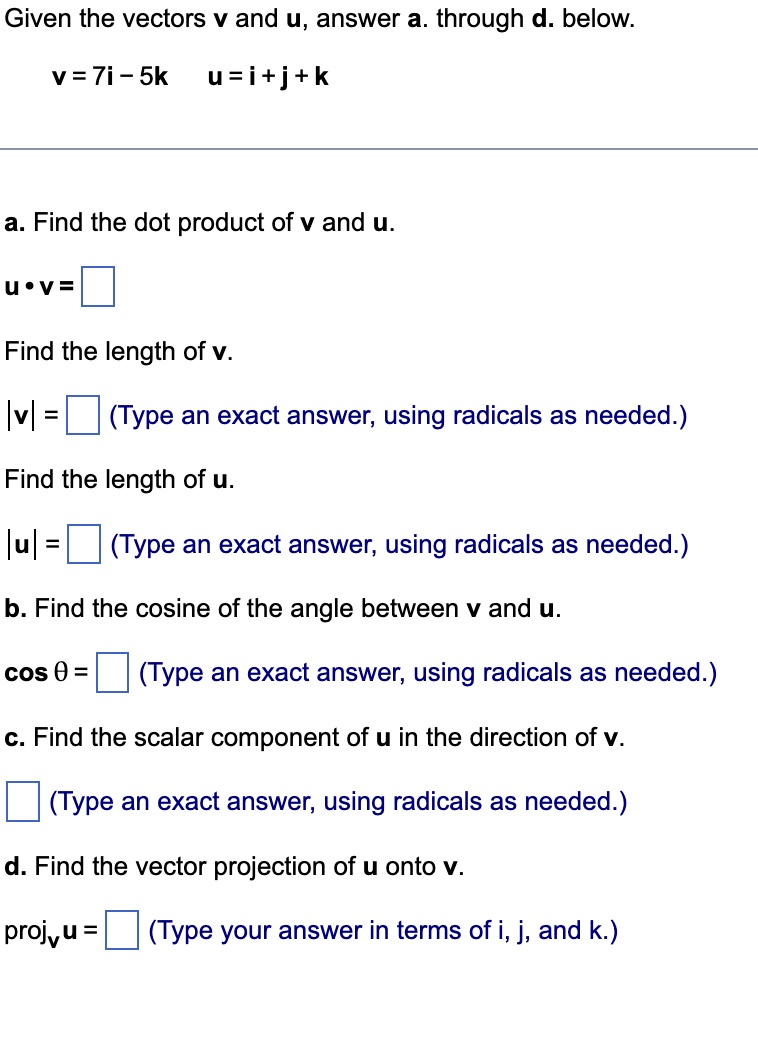Click the problem statement heading text
This screenshot has width=758, height=1060.
pyautogui.click(x=320, y=18)
